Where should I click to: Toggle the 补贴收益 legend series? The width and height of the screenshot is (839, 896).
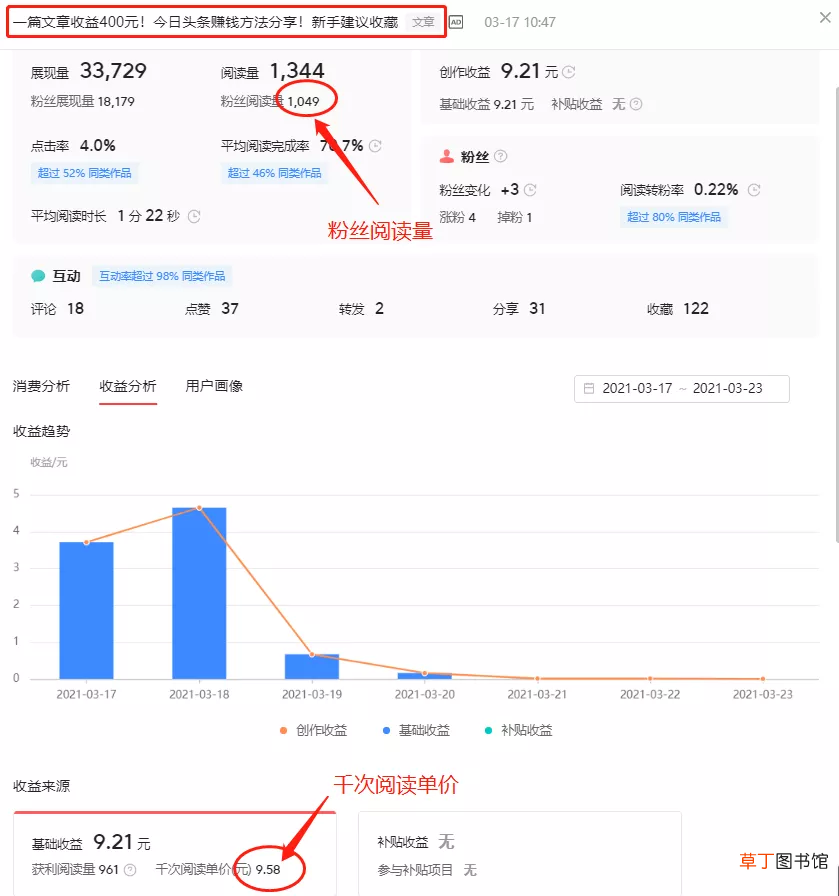pyautogui.click(x=518, y=730)
